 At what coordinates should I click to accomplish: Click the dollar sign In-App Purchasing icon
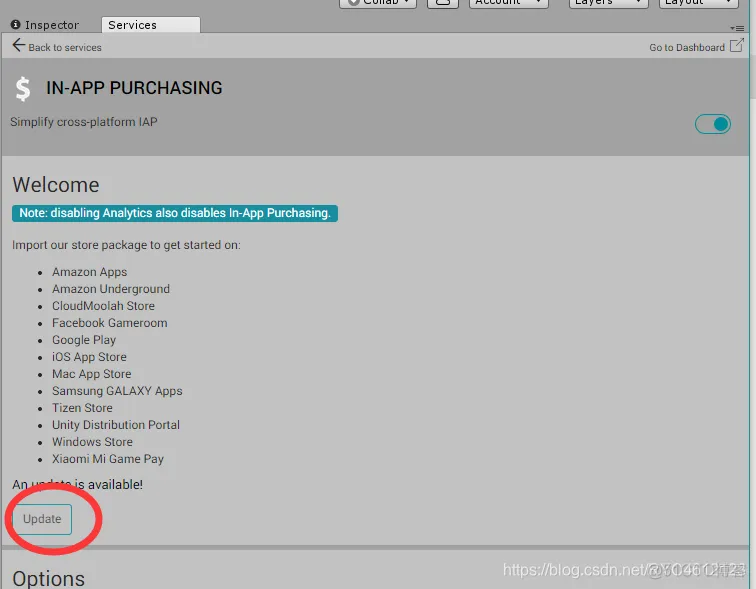click(23, 89)
